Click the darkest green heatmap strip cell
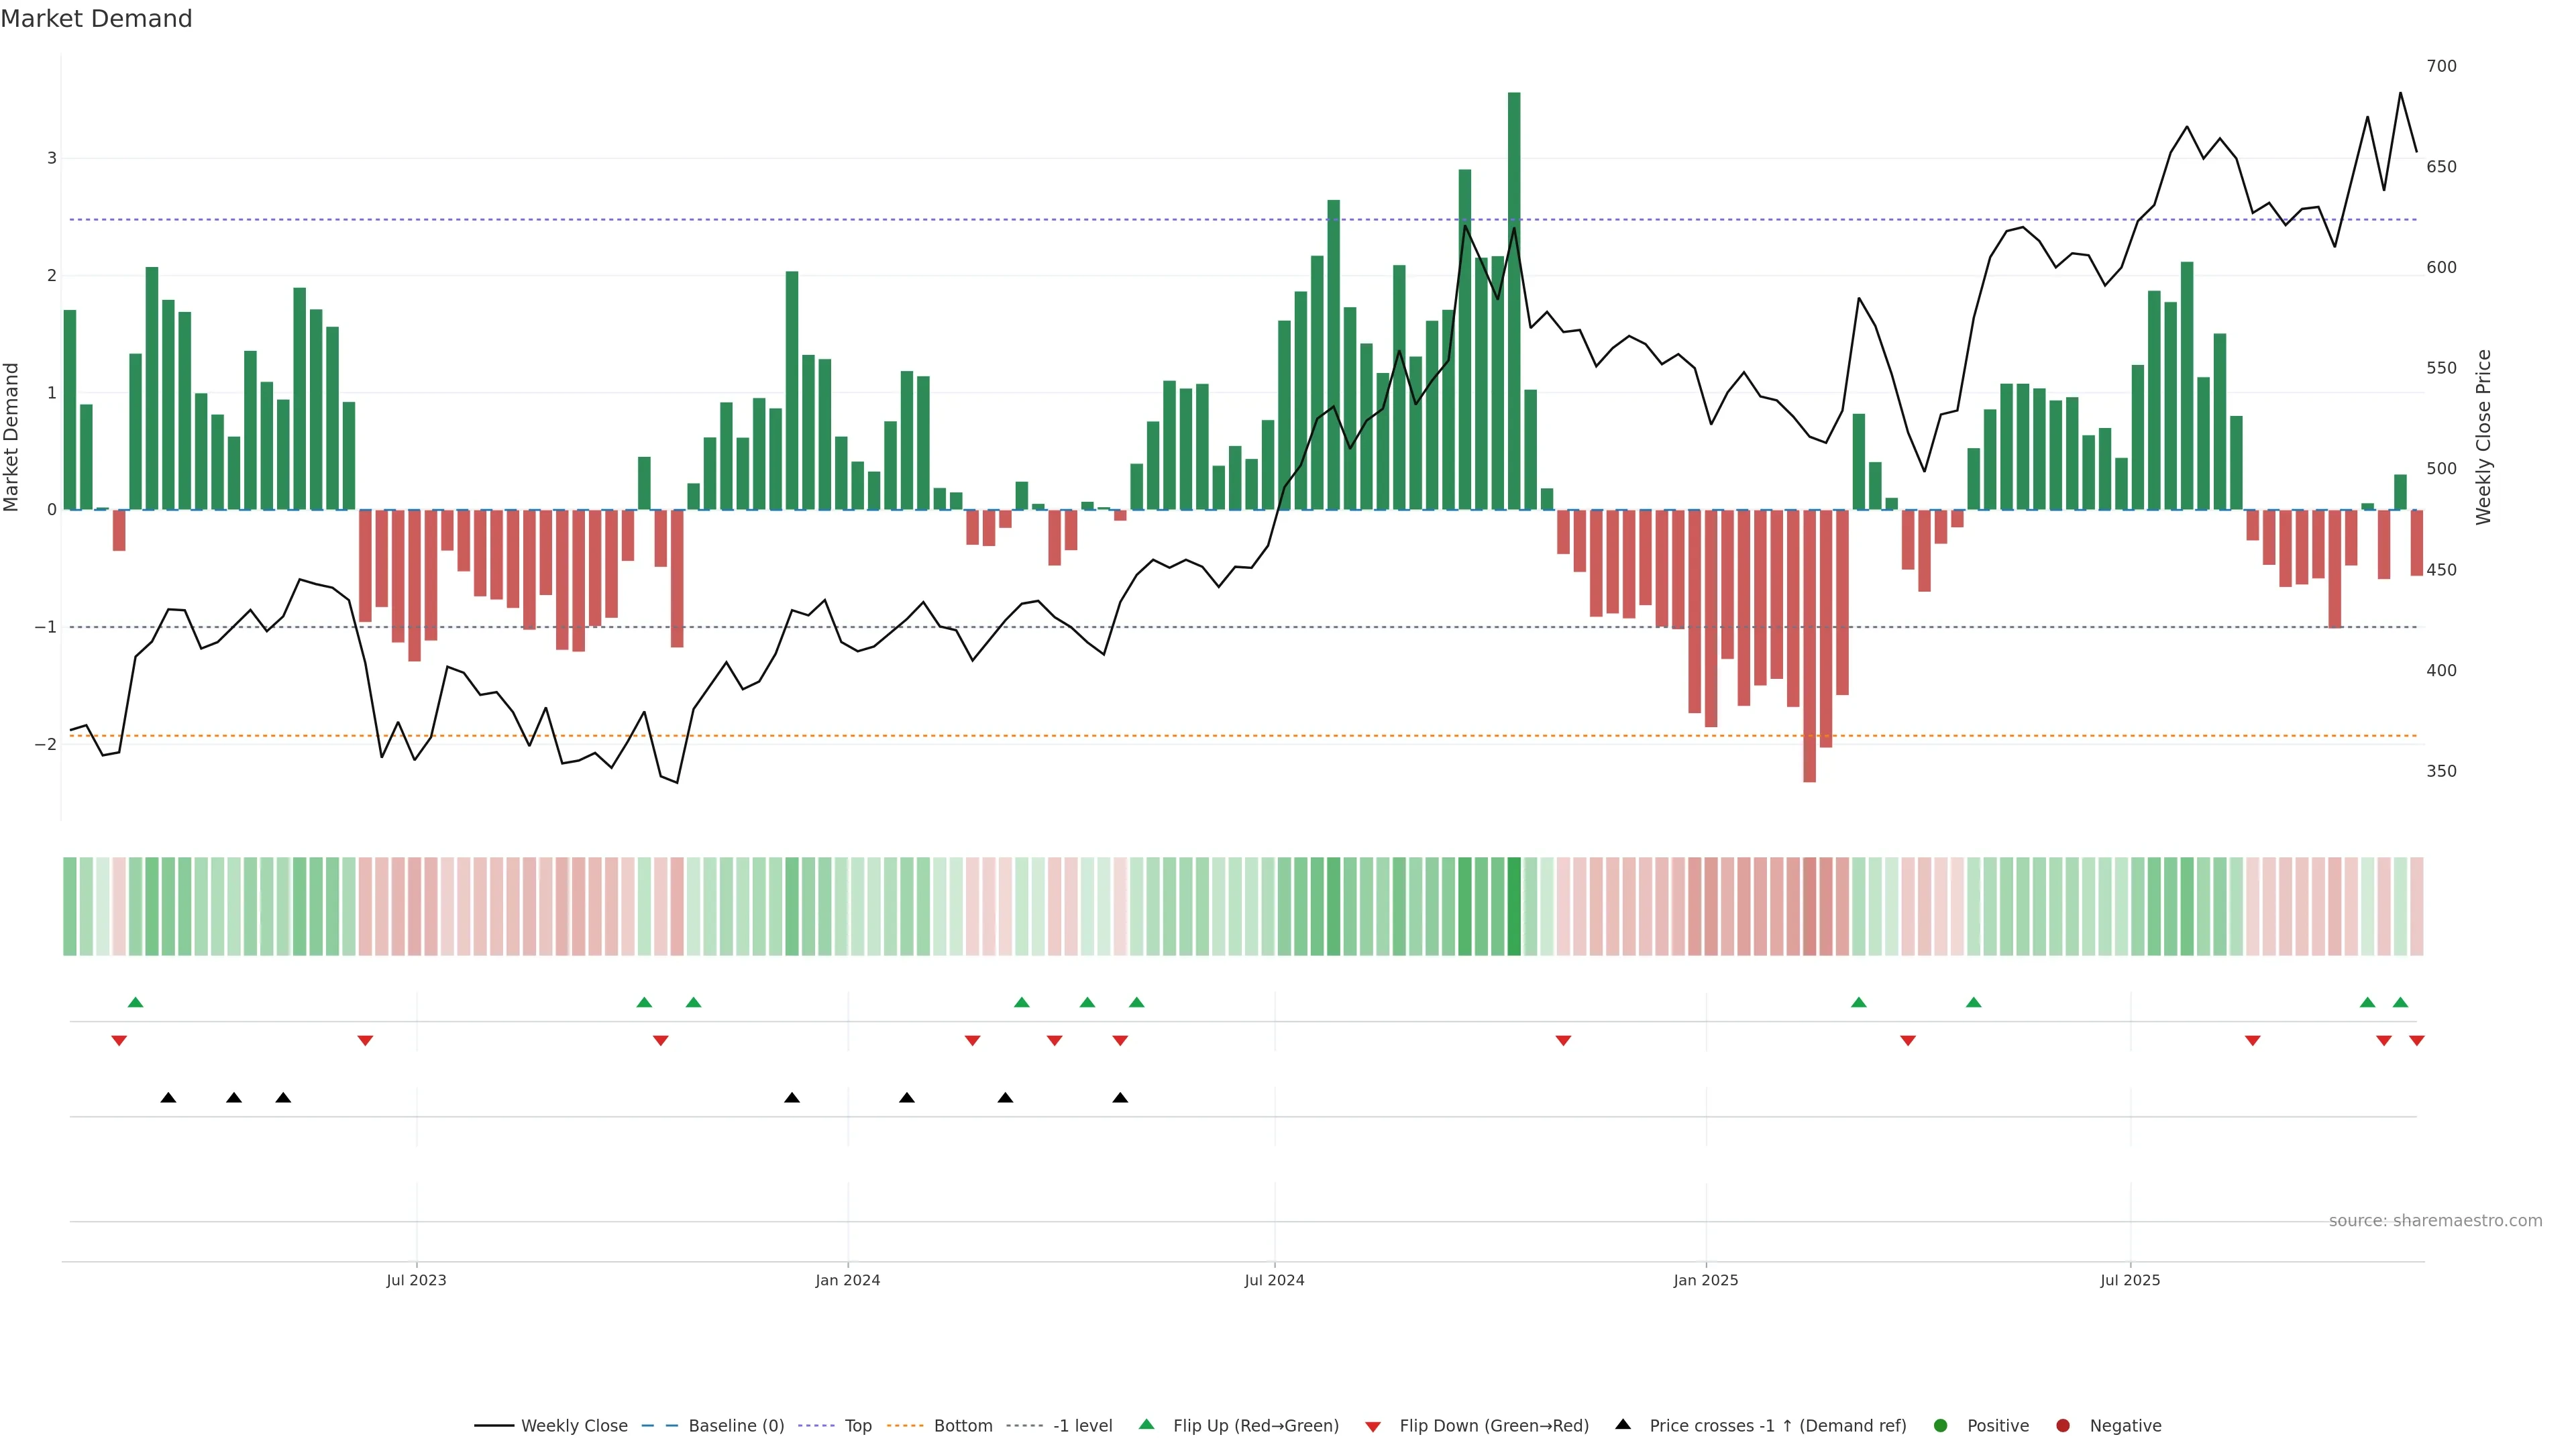 point(1514,906)
